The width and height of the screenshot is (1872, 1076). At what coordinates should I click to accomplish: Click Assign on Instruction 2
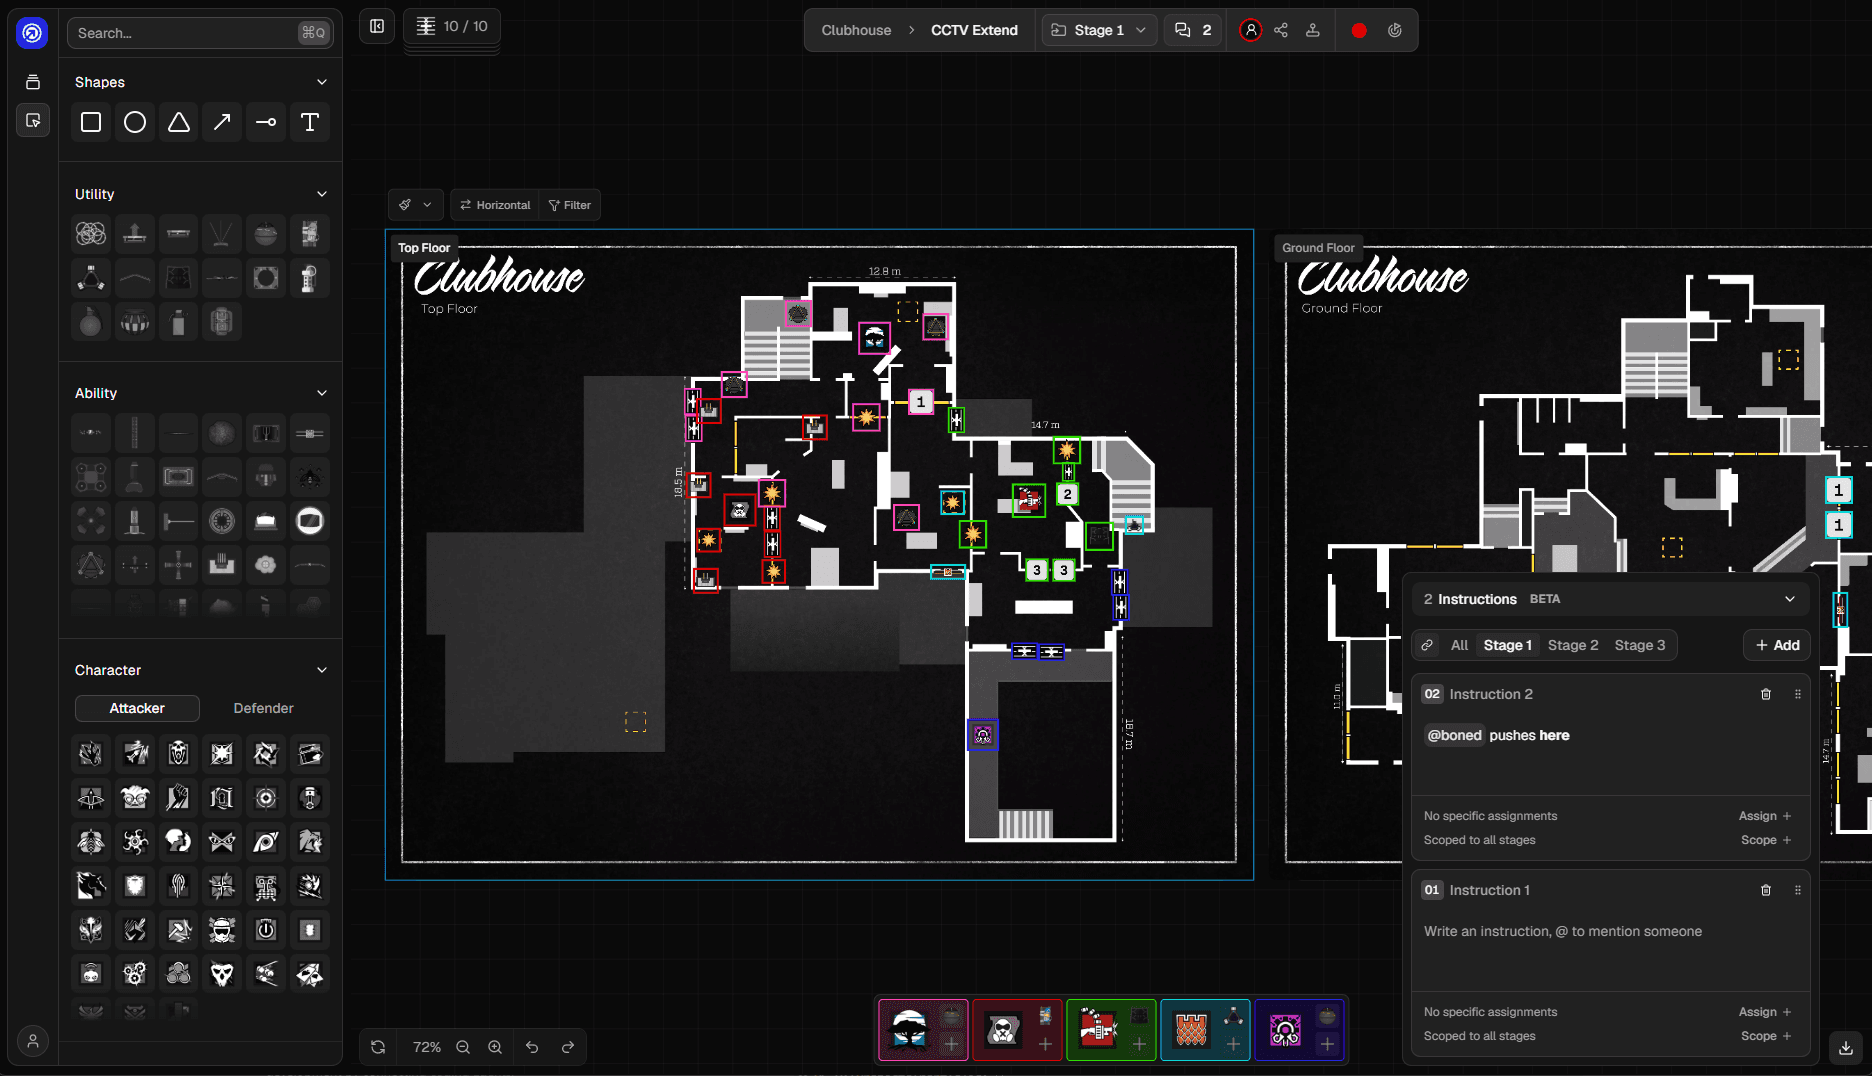pos(1765,816)
